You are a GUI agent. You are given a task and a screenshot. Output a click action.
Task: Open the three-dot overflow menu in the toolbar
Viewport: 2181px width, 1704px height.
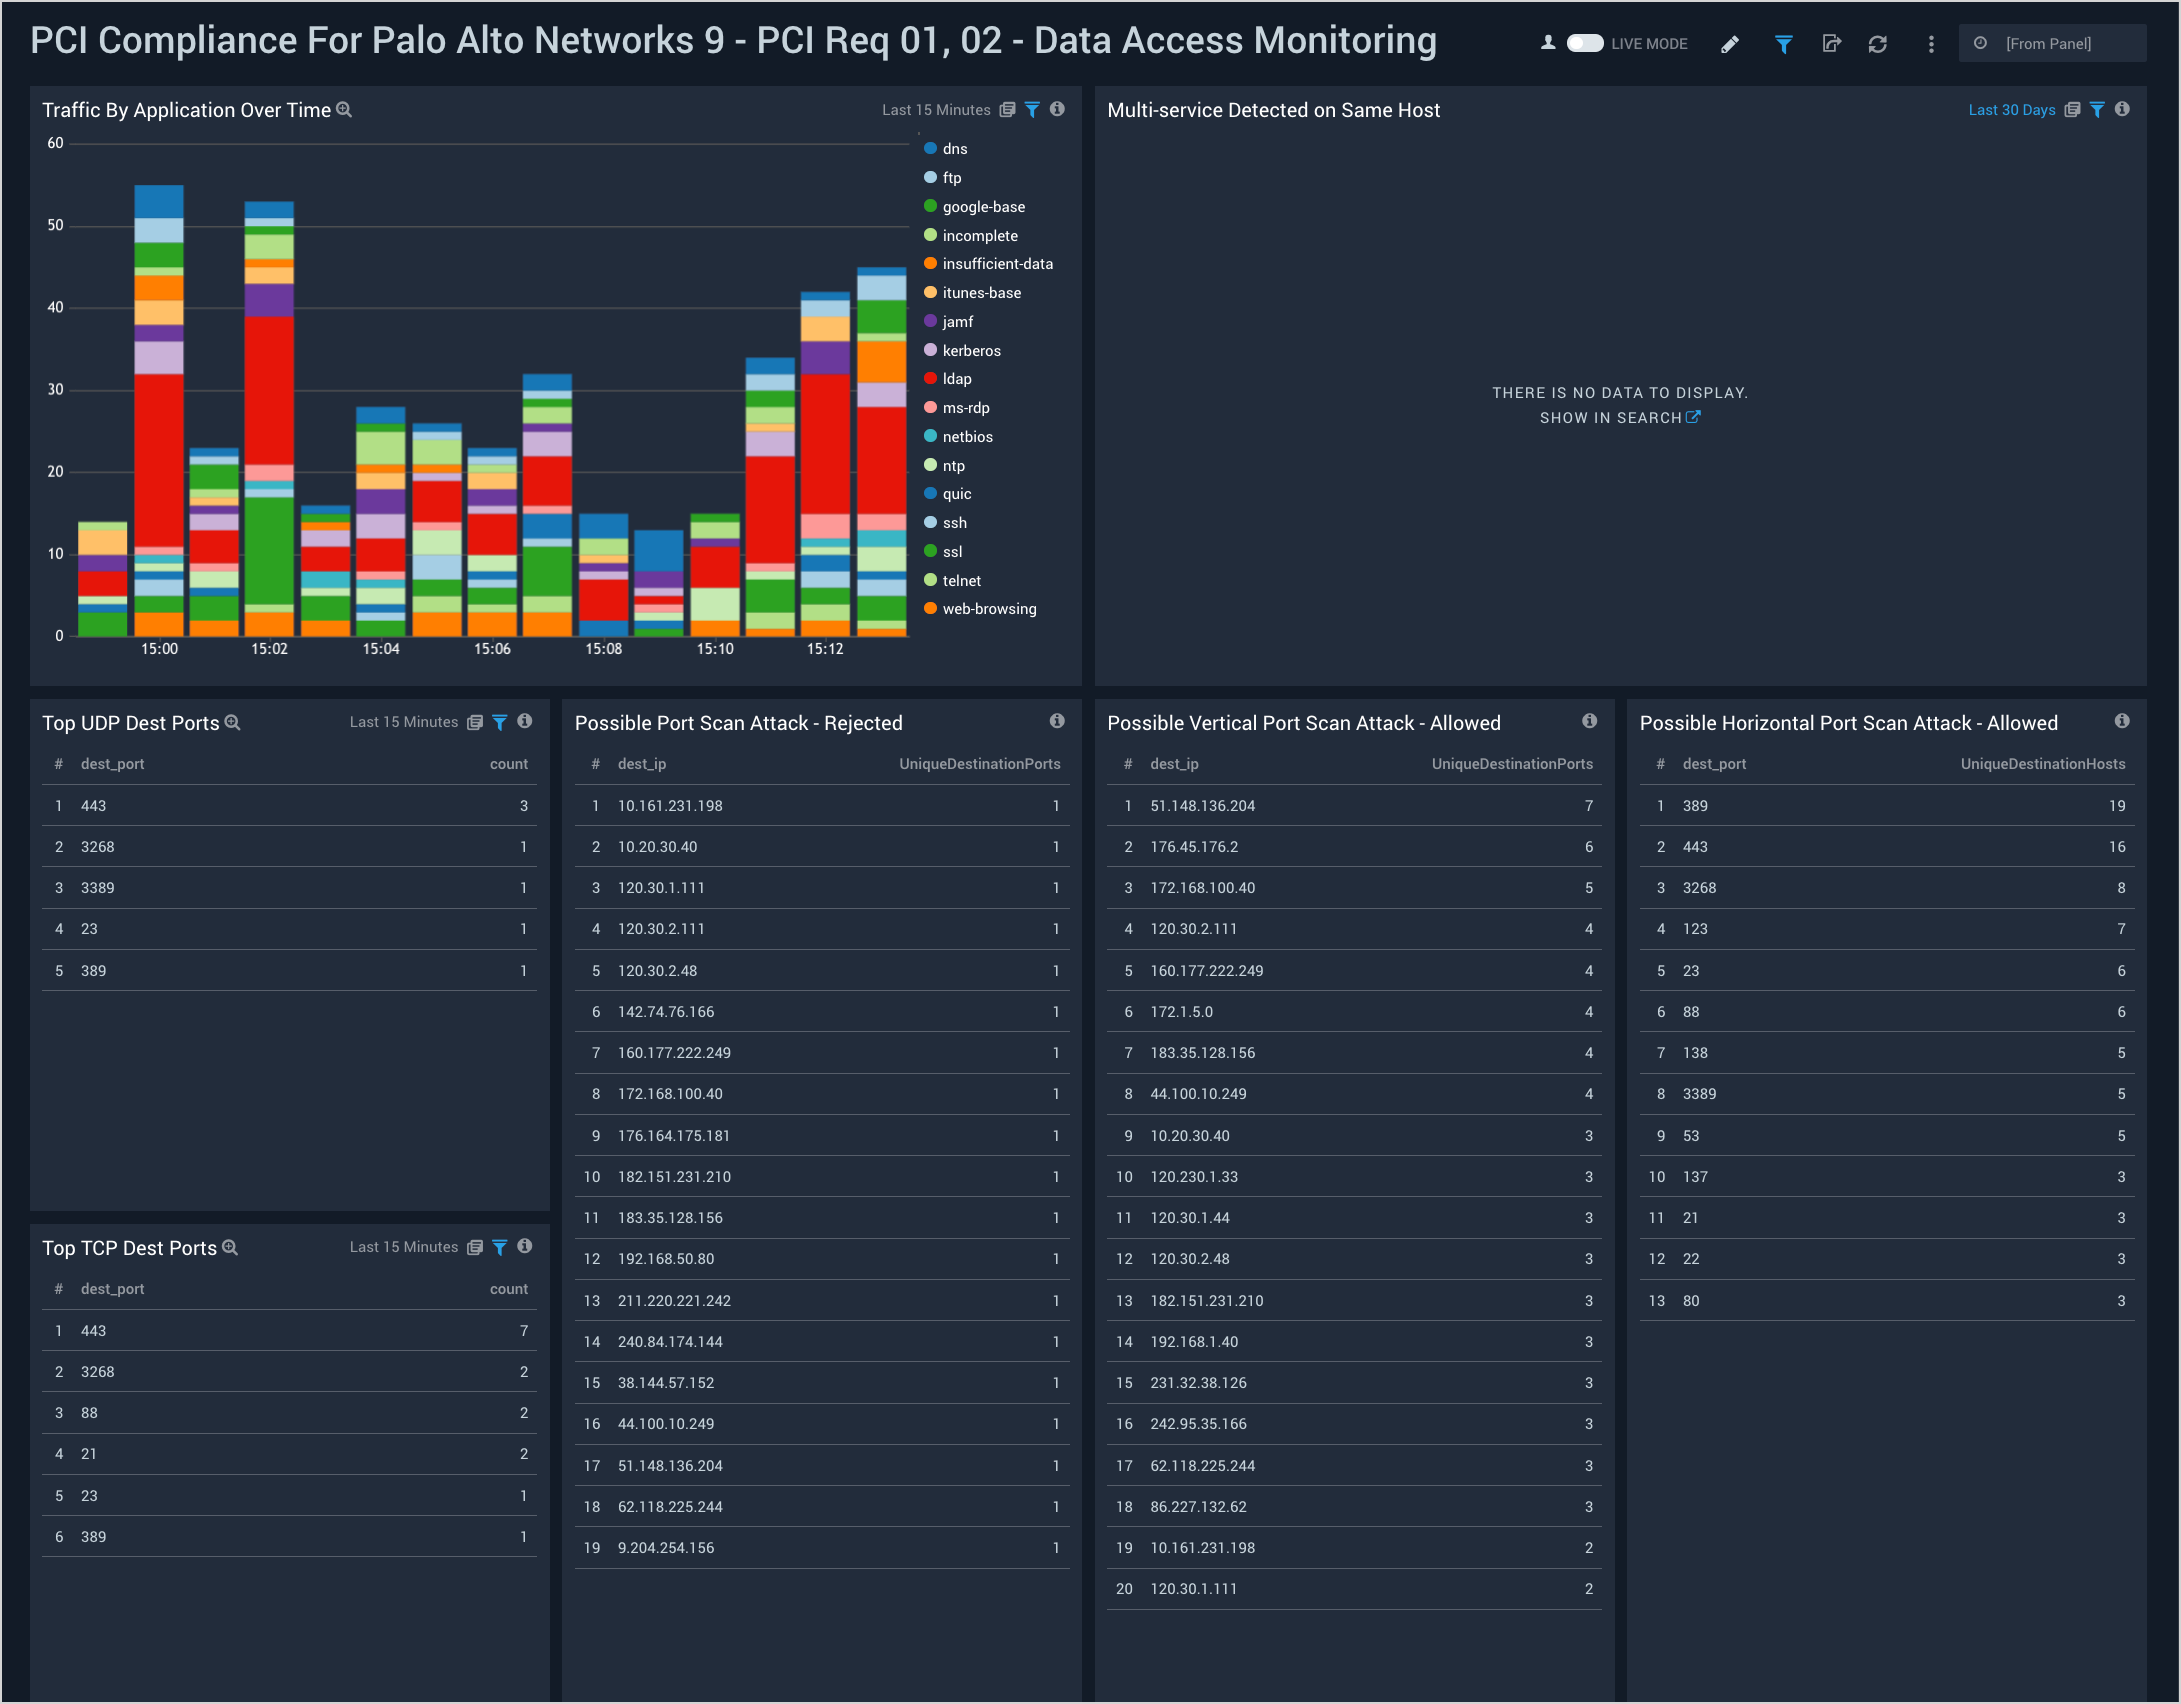click(x=1931, y=44)
